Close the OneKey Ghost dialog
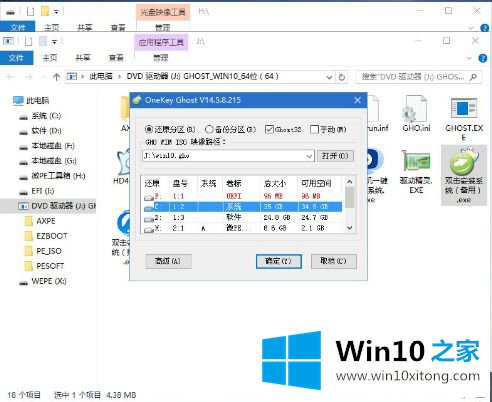This screenshot has width=492, height=402. click(358, 100)
